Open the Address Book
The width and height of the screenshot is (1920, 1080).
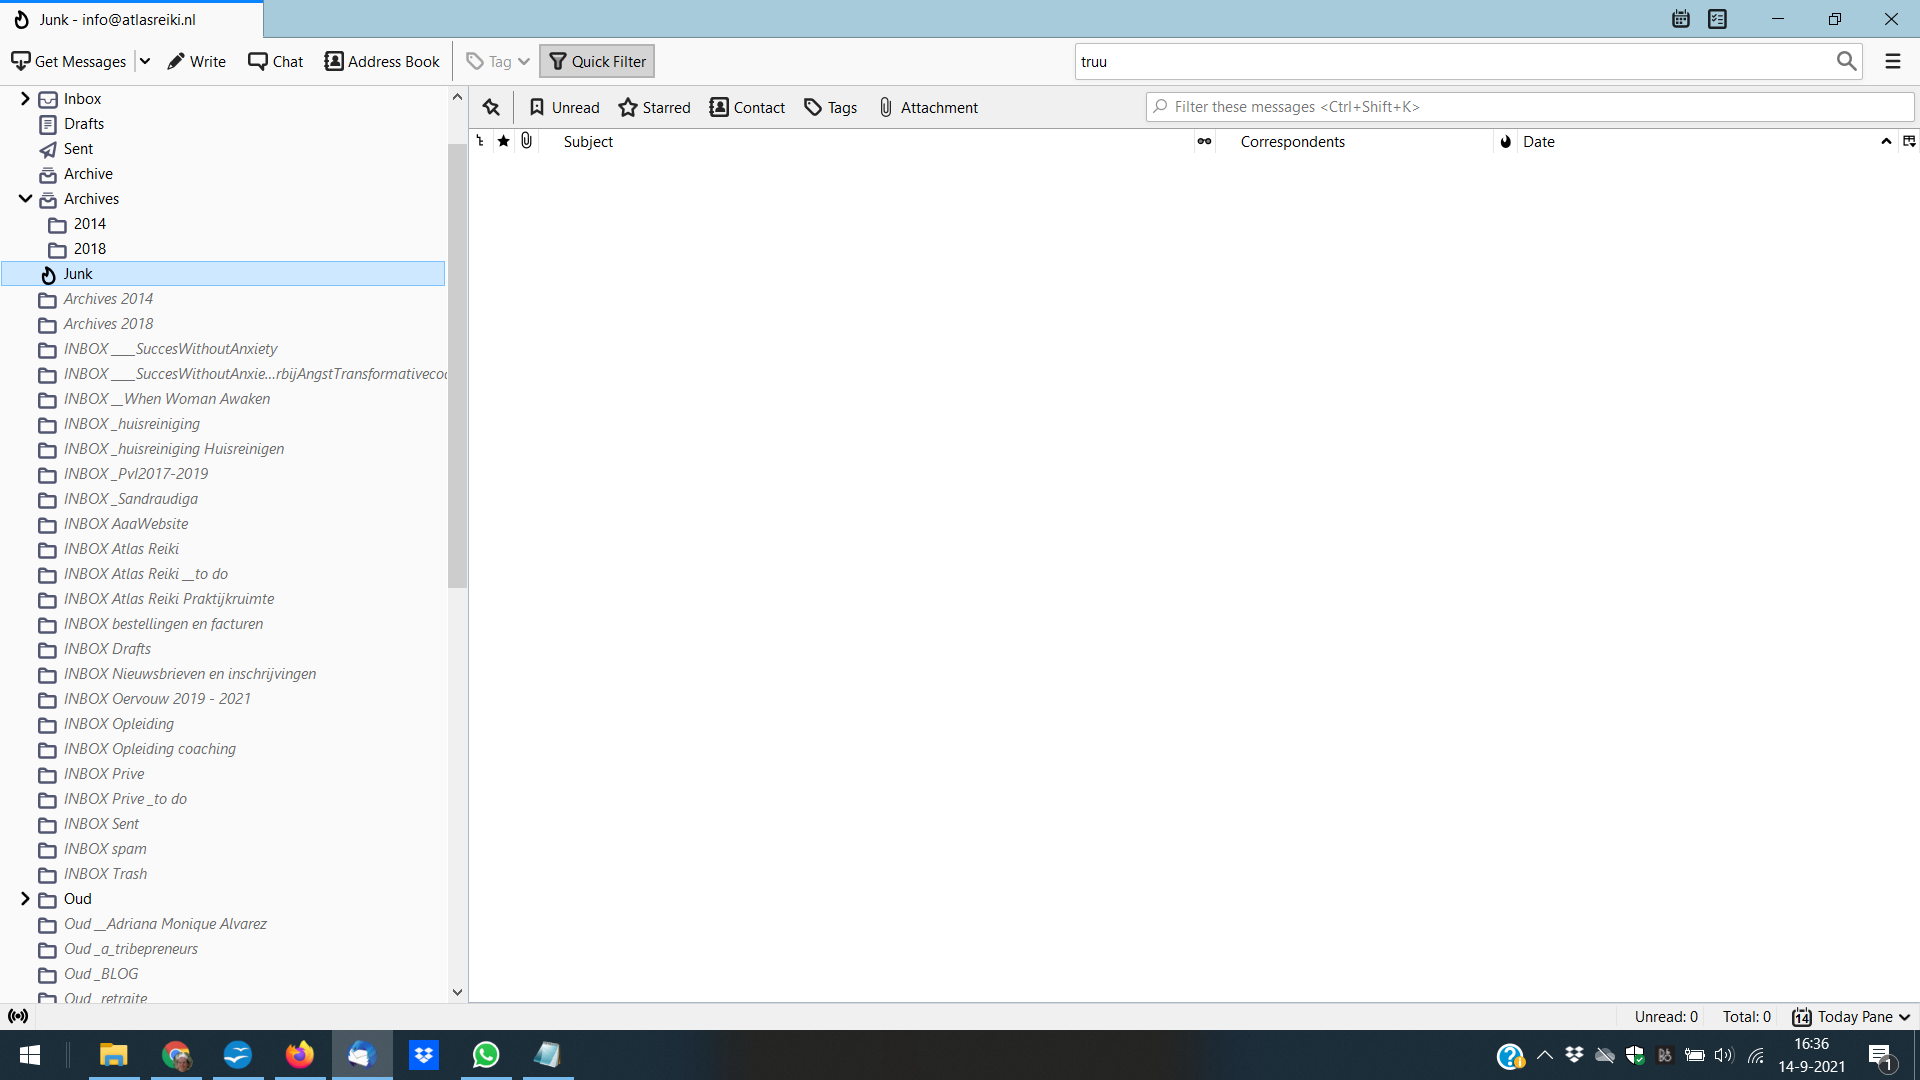click(x=382, y=61)
